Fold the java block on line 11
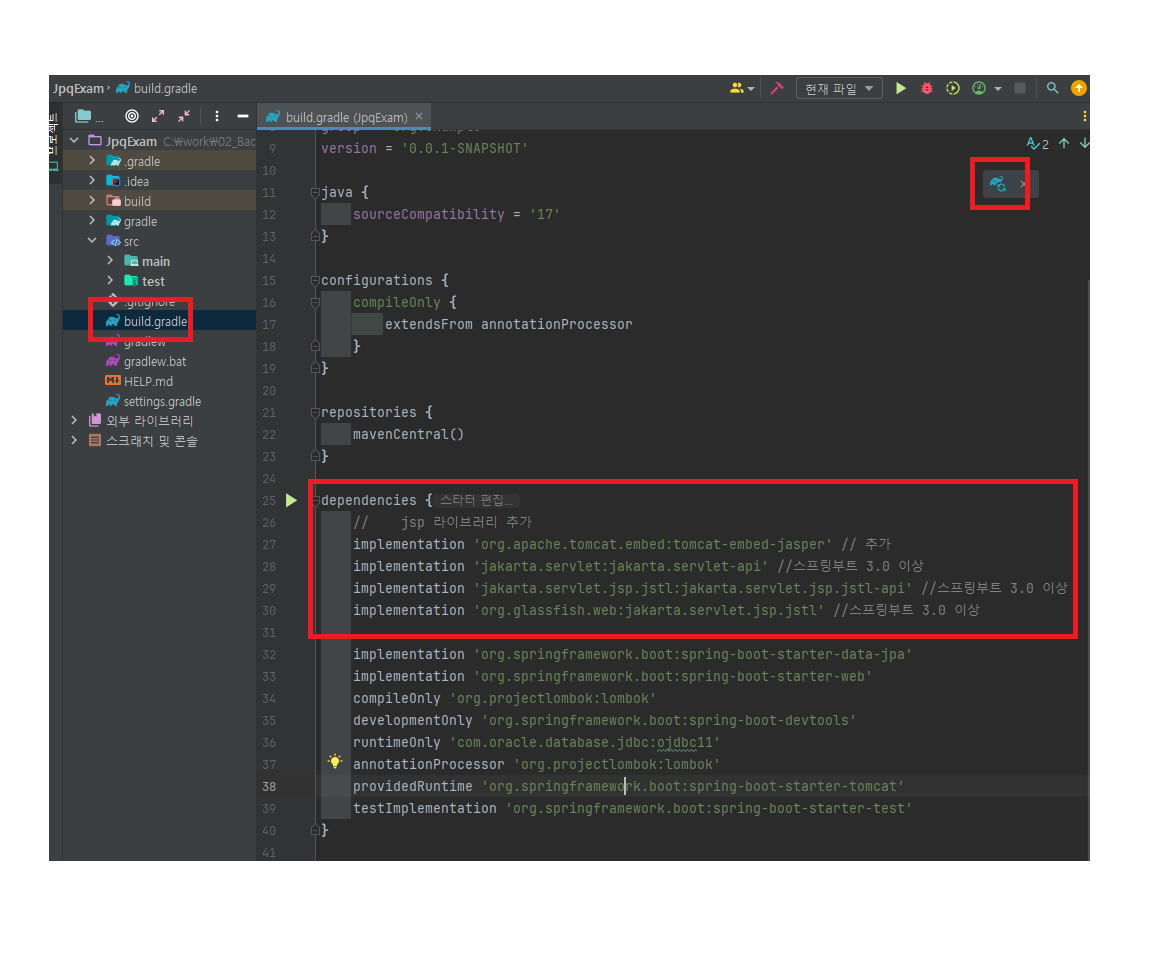This screenshot has width=1157, height=953. point(315,193)
